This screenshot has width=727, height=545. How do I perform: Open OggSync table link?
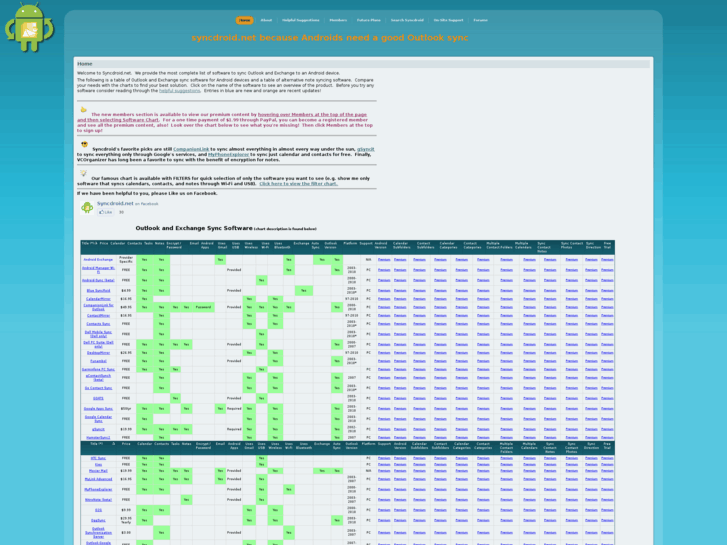click(x=98, y=520)
